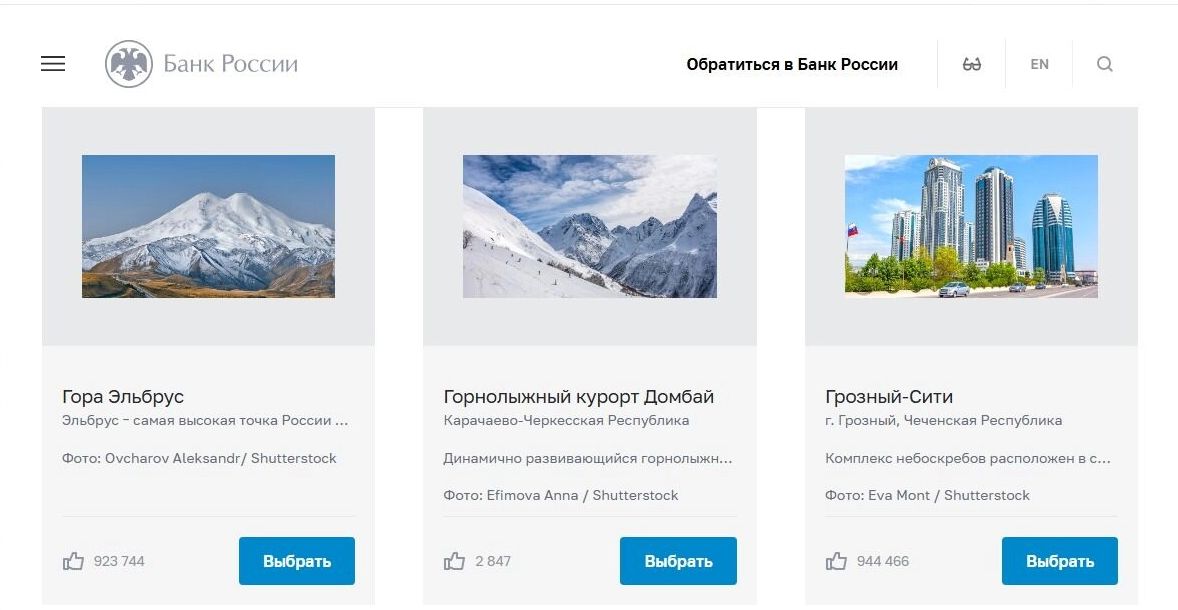
Task: Choose Грозный-Сити with Выбрать button
Action: click(1059, 561)
